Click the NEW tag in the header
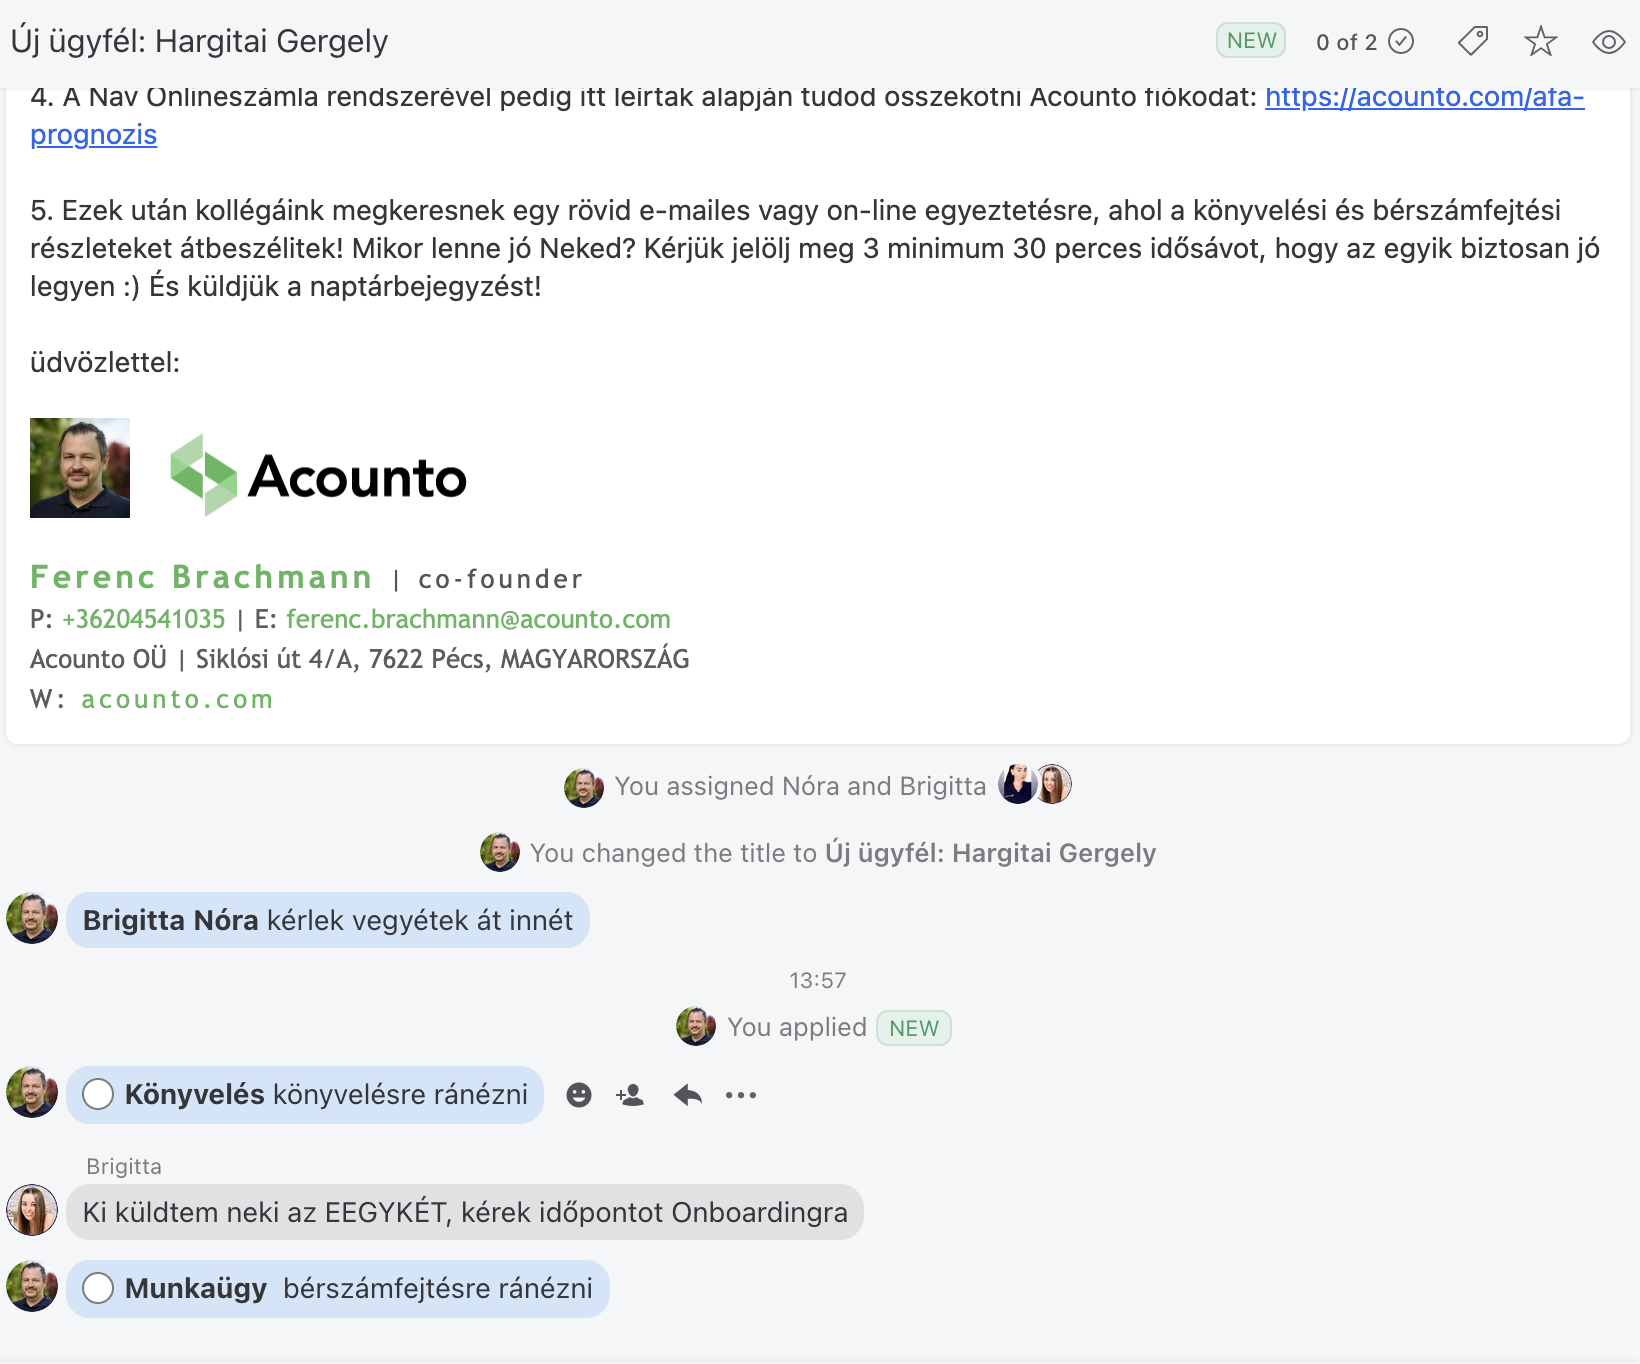The width and height of the screenshot is (1640, 1364). point(1251,41)
